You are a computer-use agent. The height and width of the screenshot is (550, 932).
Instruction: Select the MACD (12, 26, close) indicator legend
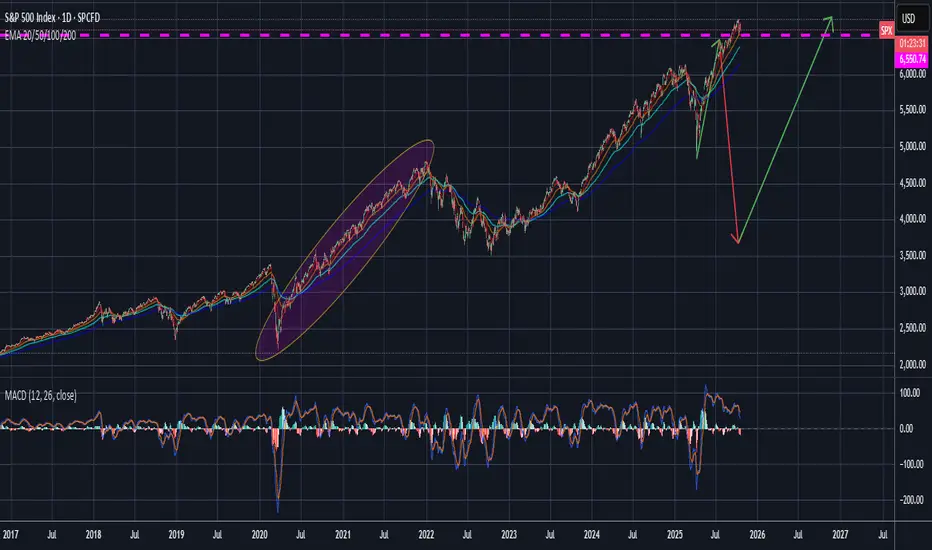(40, 395)
